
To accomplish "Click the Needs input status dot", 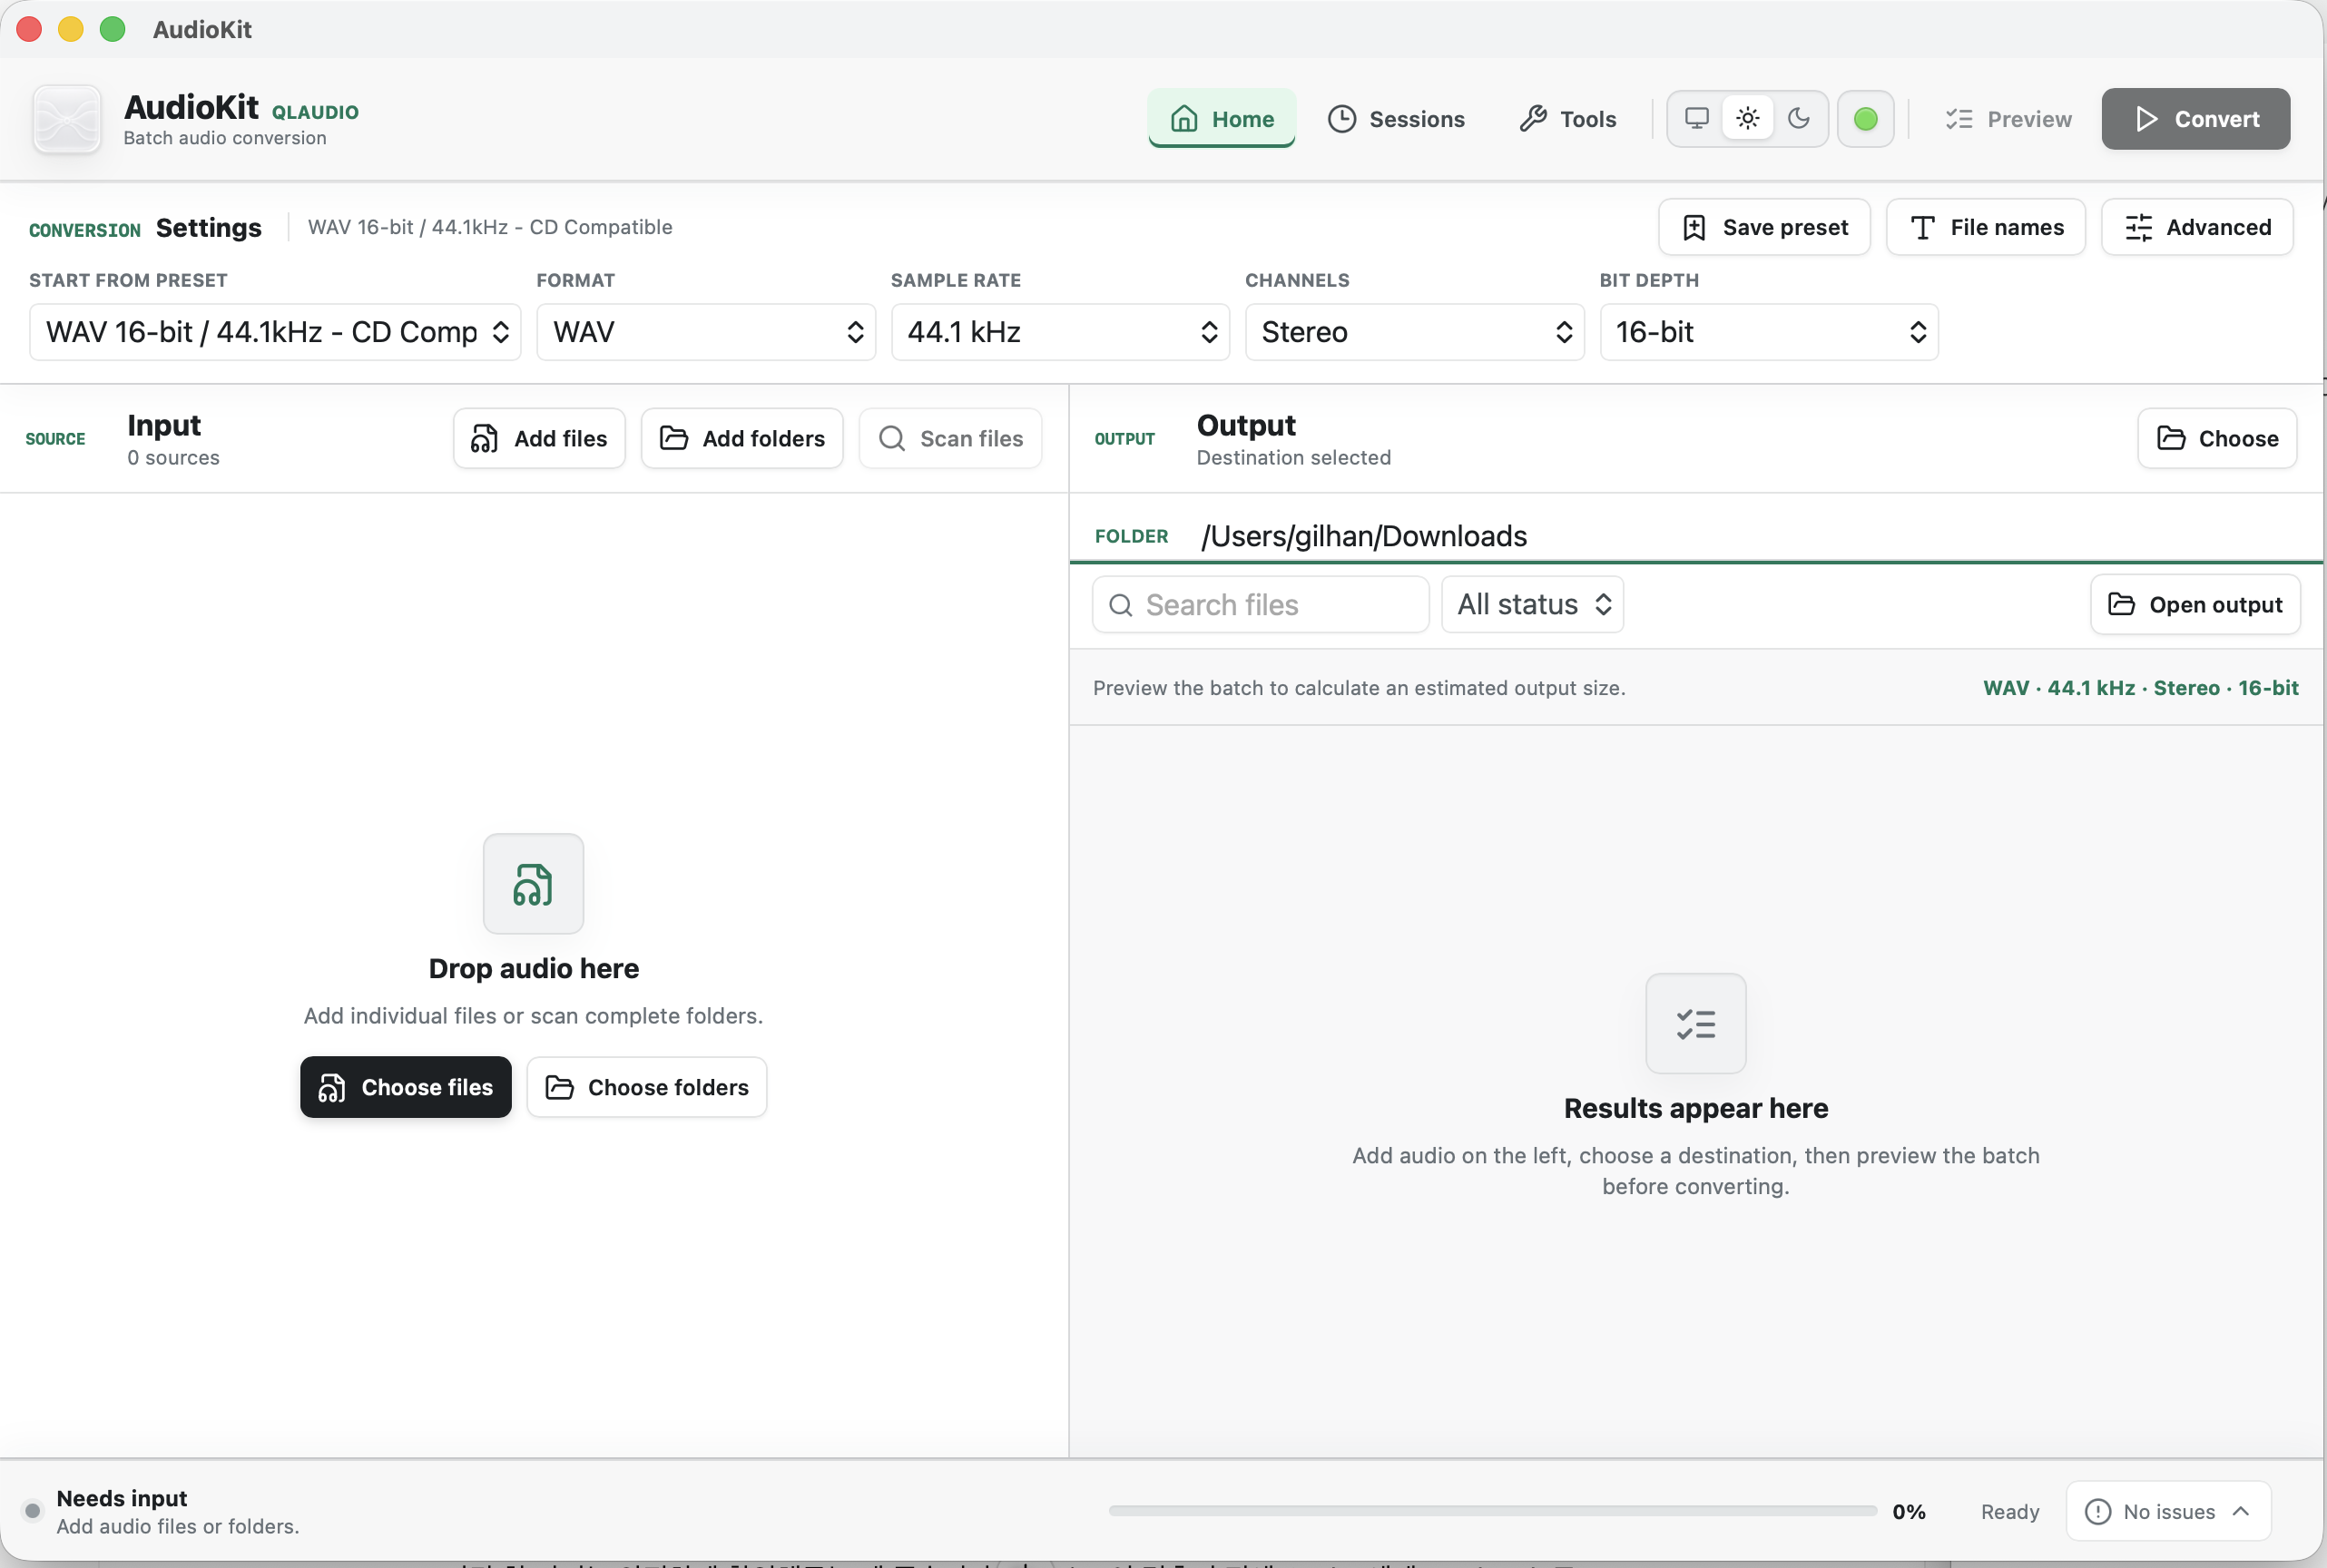I will [33, 1511].
